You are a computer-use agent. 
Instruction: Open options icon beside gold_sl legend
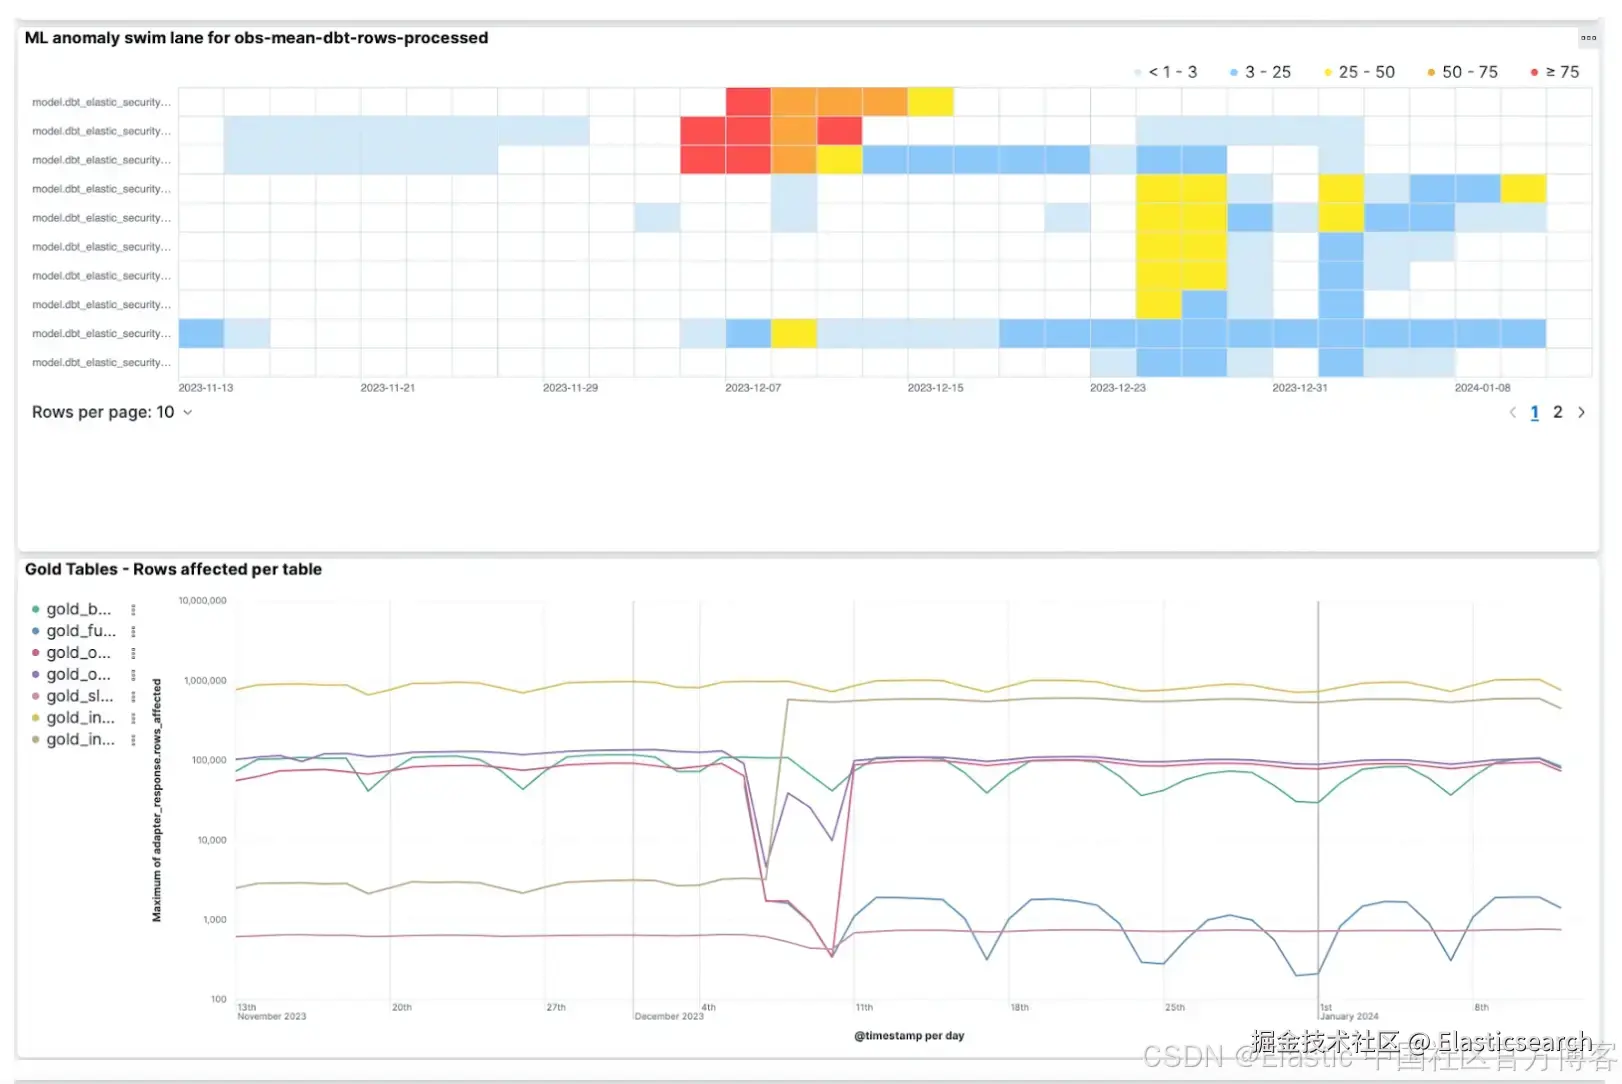coord(133,696)
